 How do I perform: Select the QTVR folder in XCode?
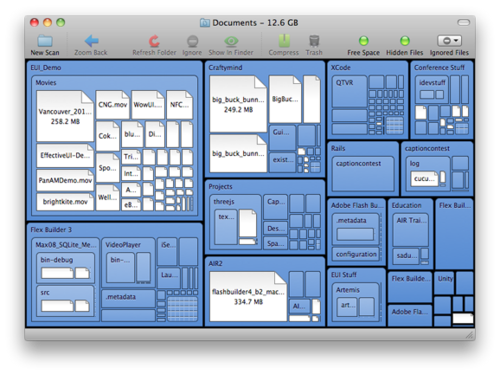coord(350,91)
